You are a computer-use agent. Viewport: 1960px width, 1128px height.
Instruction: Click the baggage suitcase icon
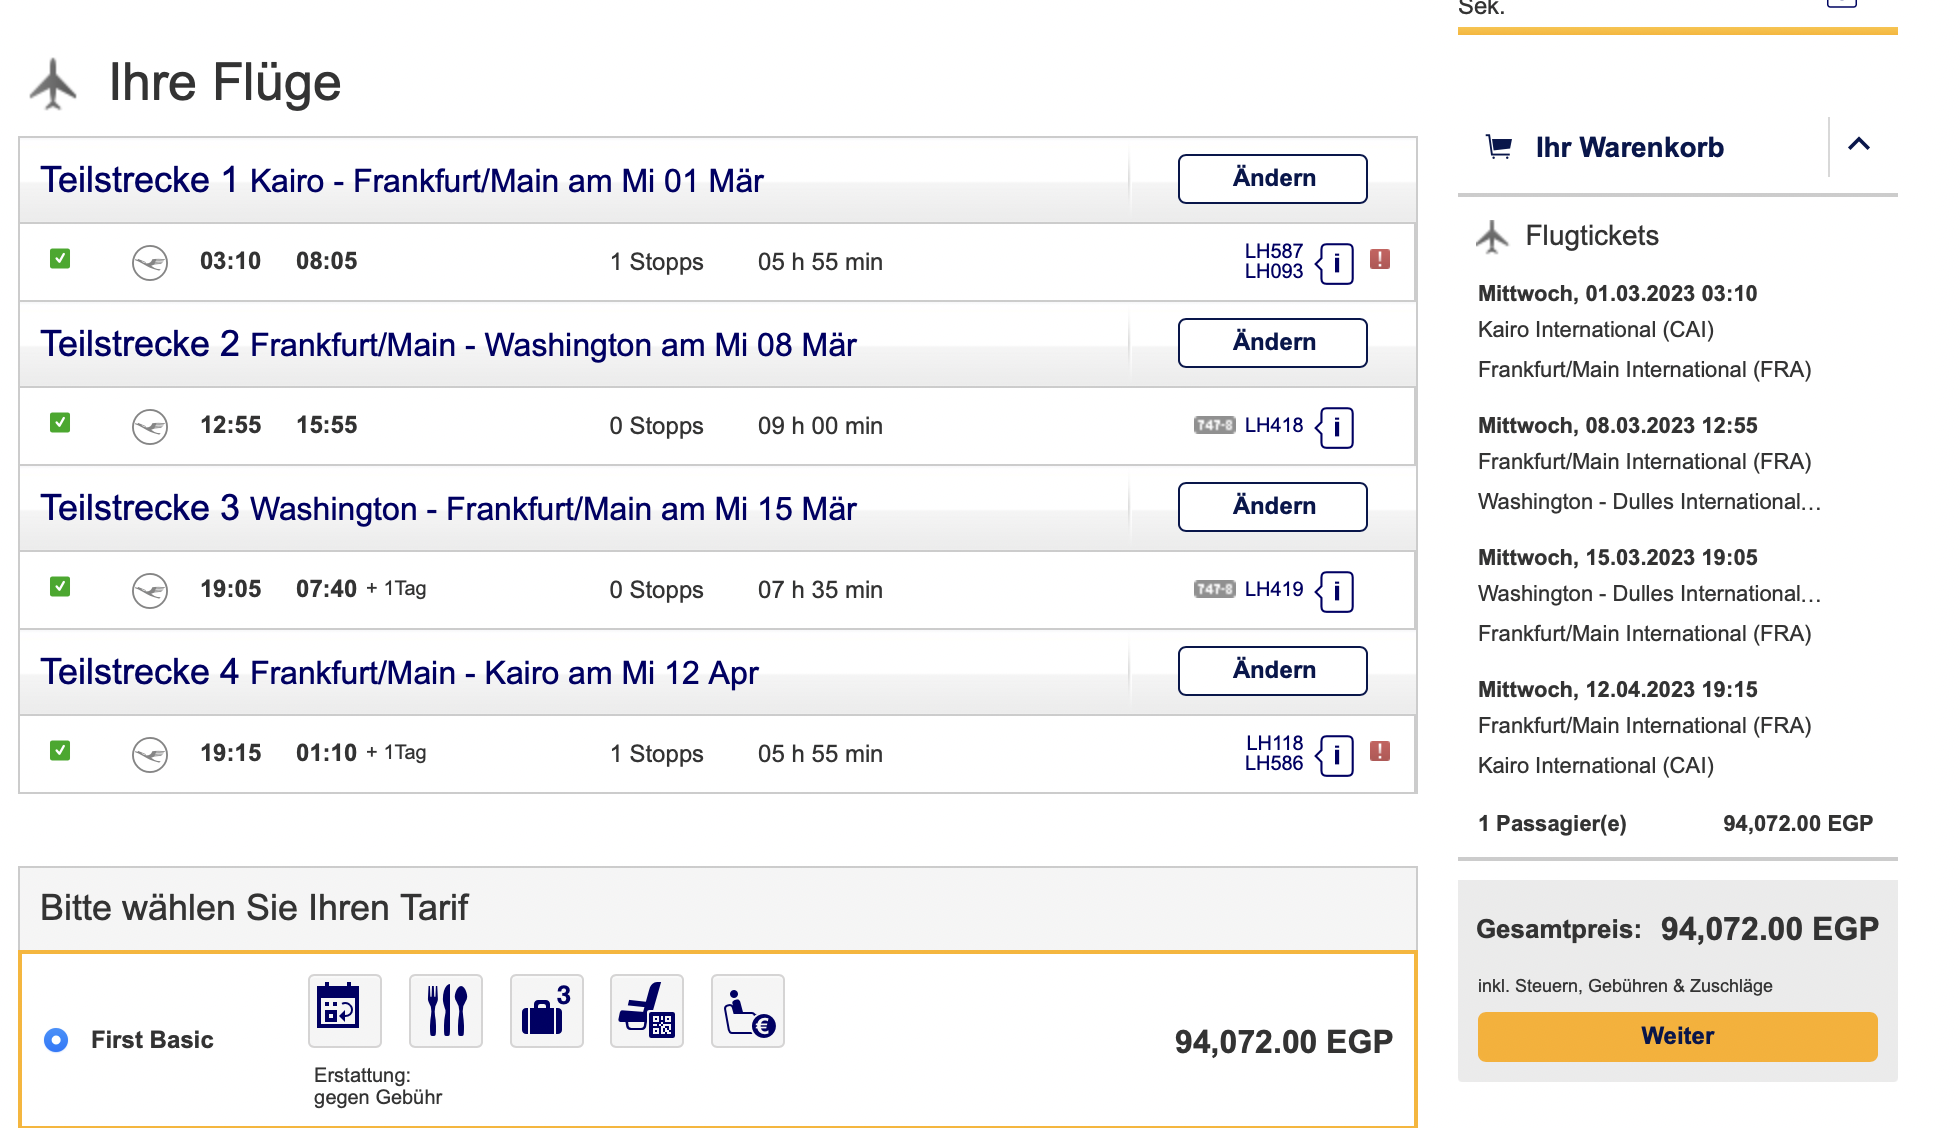click(x=546, y=1010)
